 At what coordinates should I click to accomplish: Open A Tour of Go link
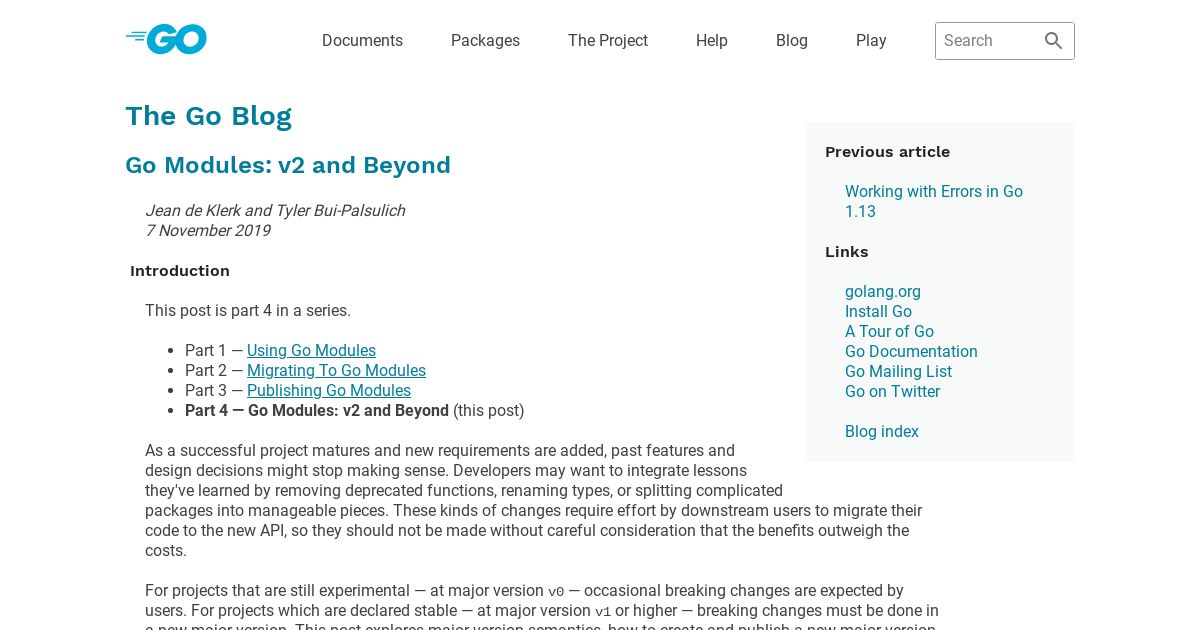point(889,332)
